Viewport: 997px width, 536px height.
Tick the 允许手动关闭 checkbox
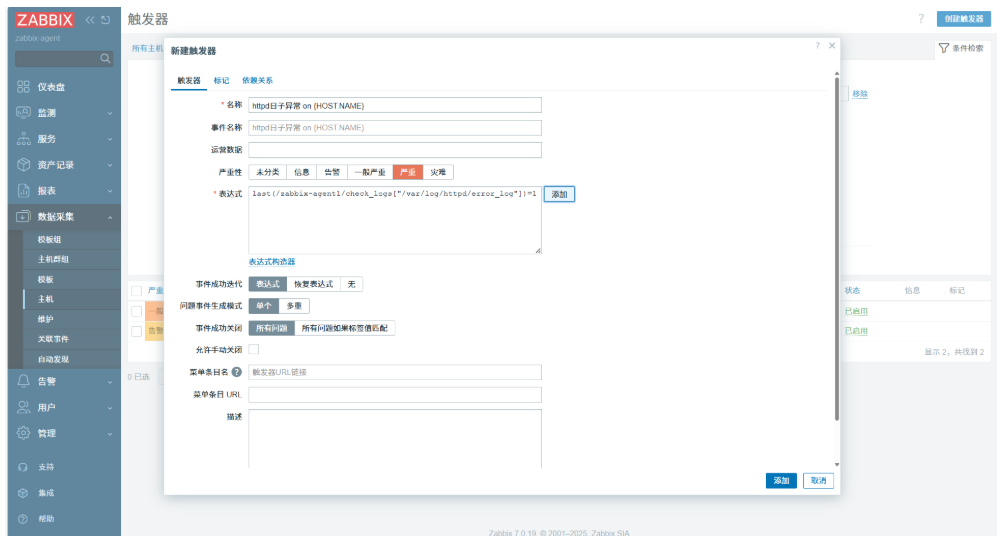pos(254,349)
